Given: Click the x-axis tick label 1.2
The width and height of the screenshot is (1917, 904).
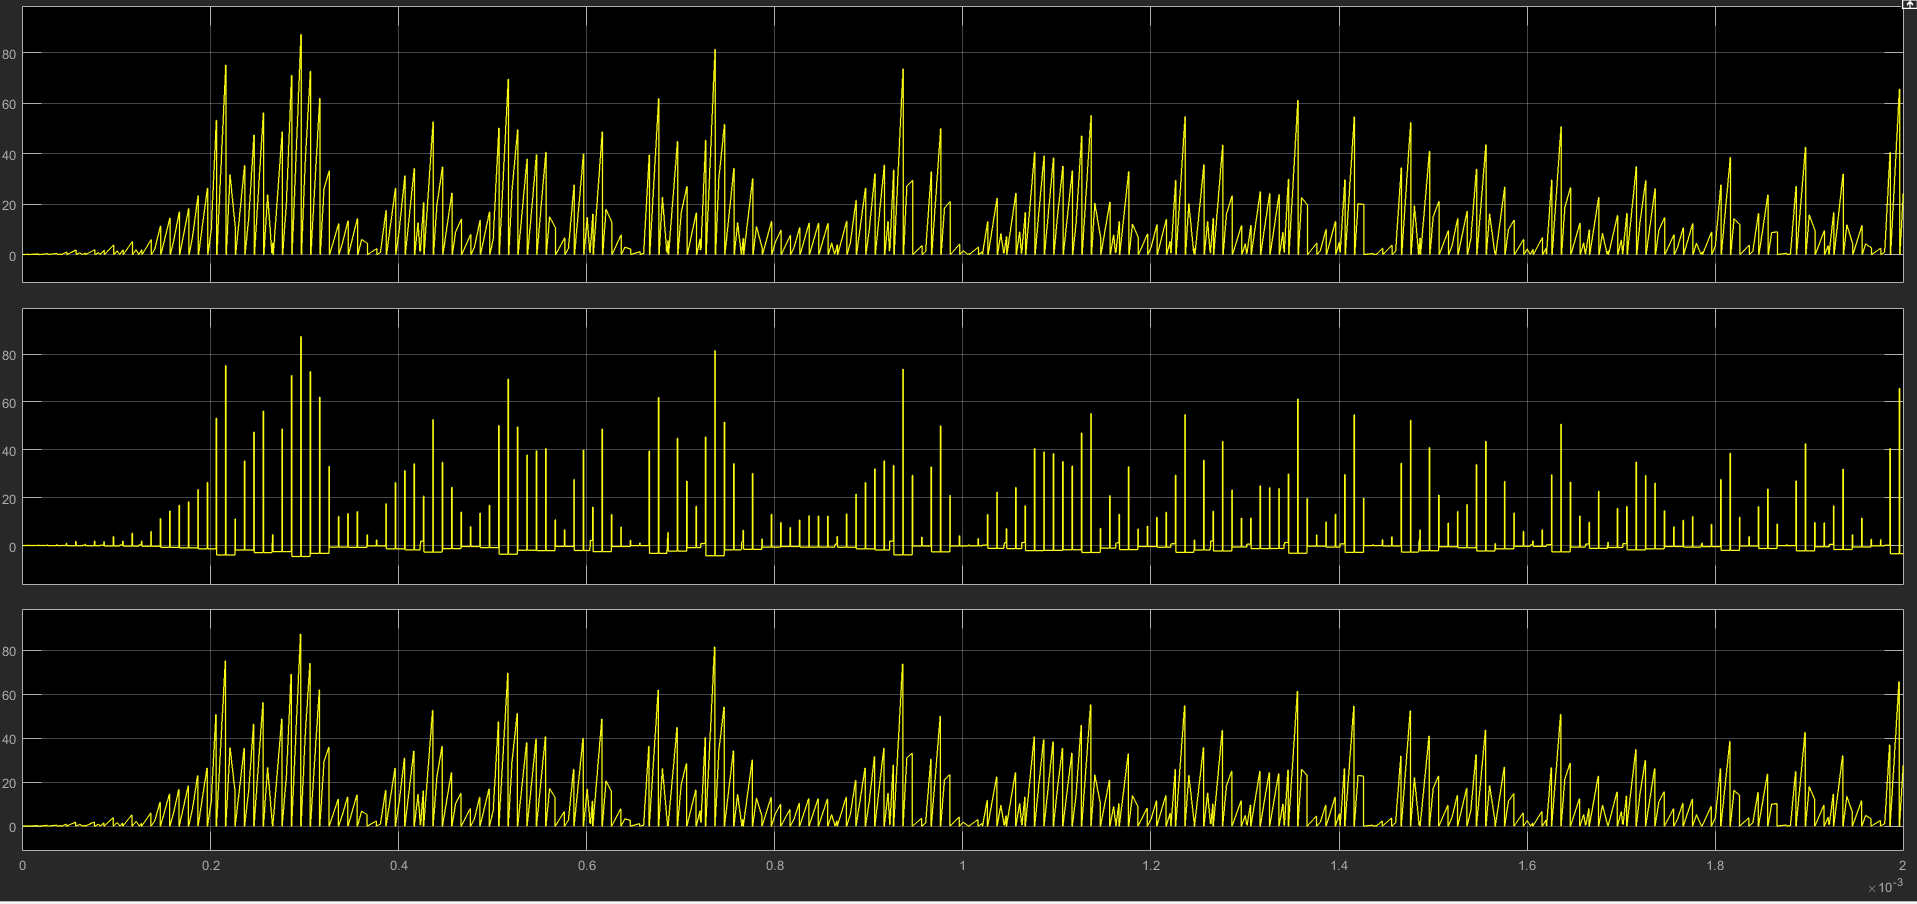Looking at the screenshot, I should coord(1151,865).
